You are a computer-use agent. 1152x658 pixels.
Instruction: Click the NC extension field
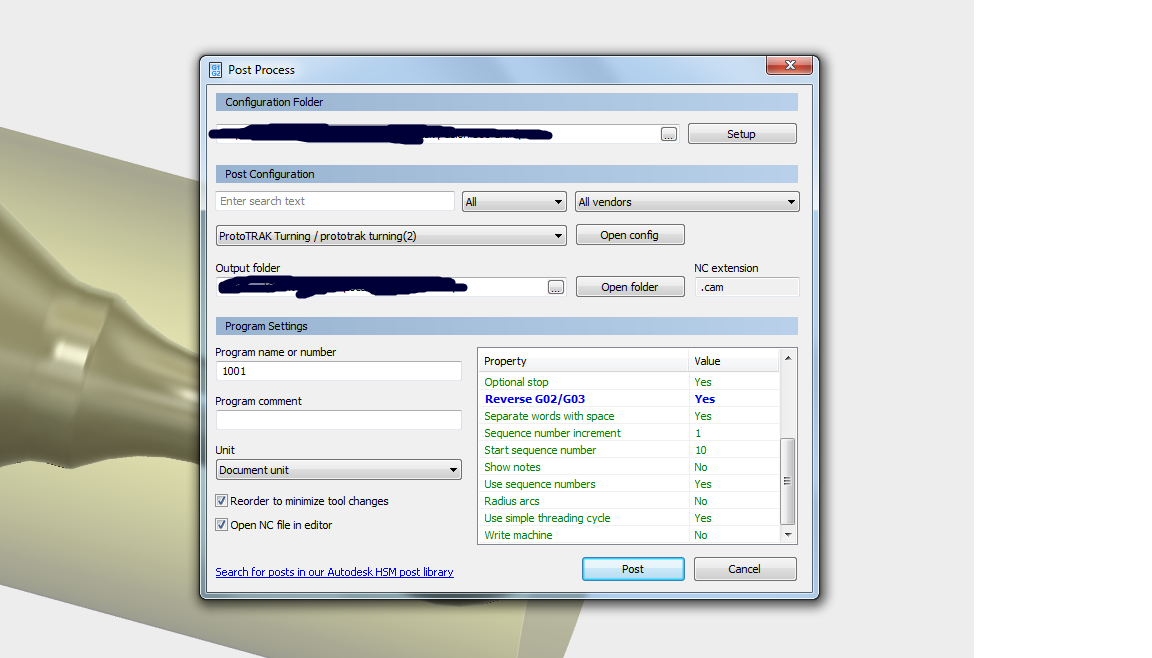click(x=746, y=287)
